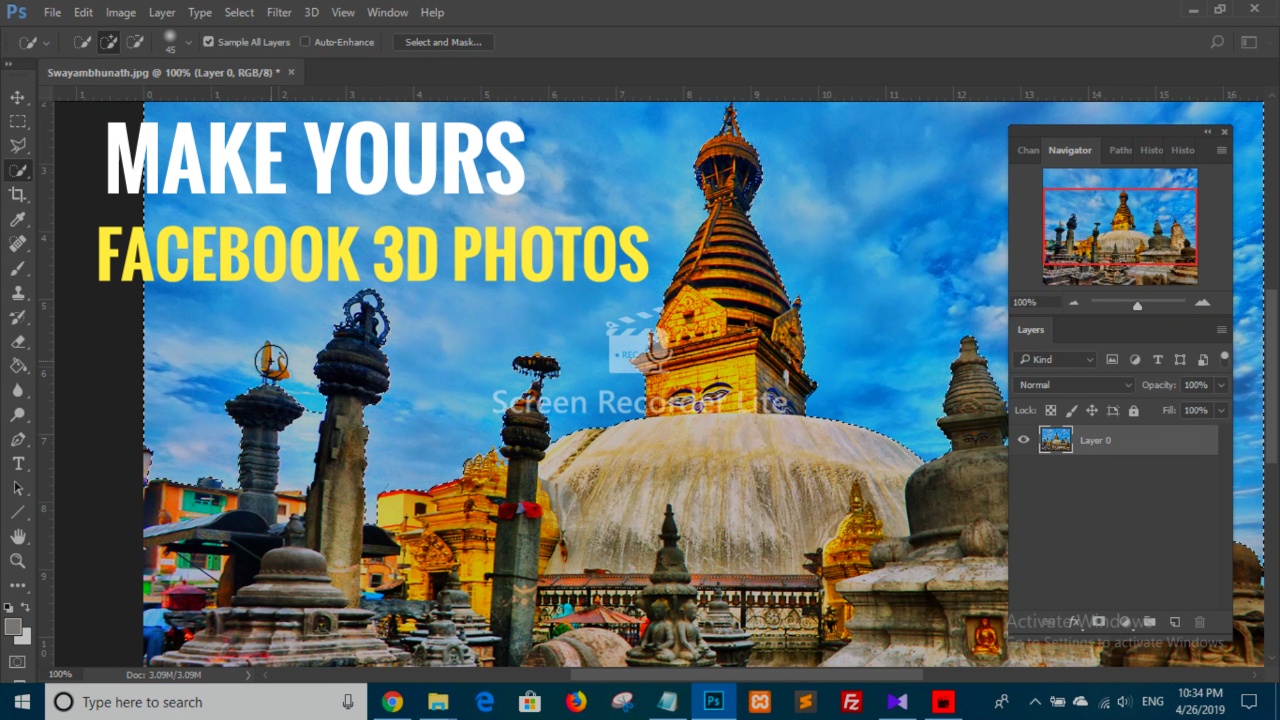The height and width of the screenshot is (720, 1280).
Task: Select the Horizontal Type tool
Action: (18, 464)
